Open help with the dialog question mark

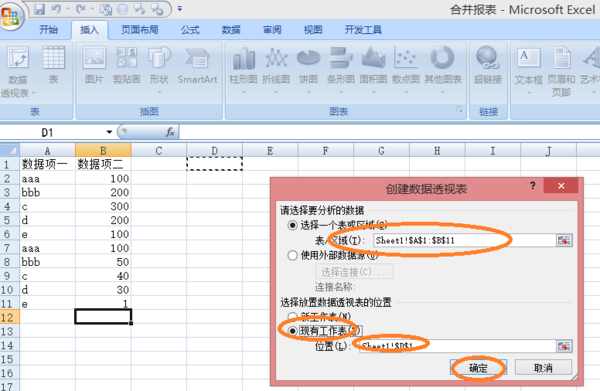click(532, 186)
